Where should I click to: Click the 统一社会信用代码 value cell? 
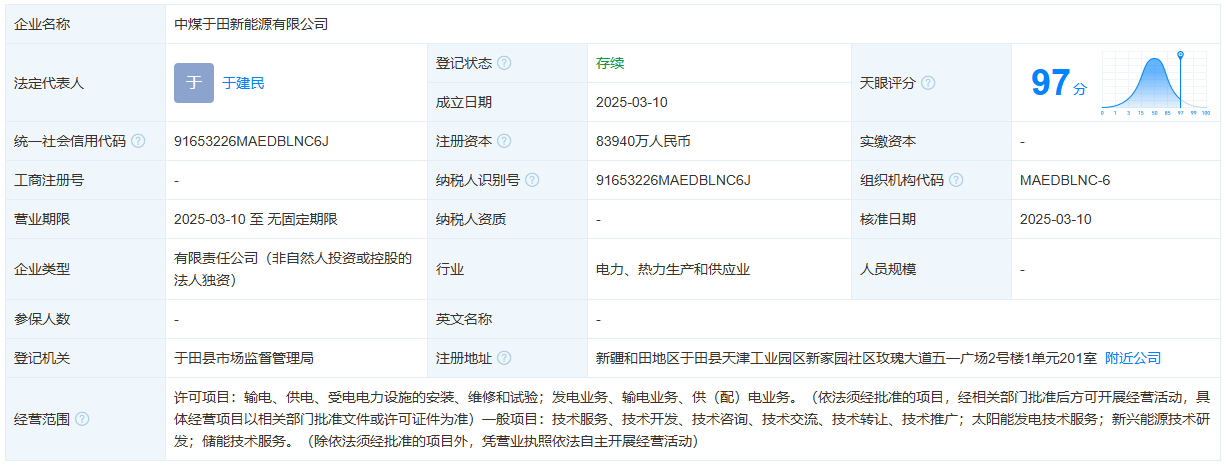pos(251,141)
